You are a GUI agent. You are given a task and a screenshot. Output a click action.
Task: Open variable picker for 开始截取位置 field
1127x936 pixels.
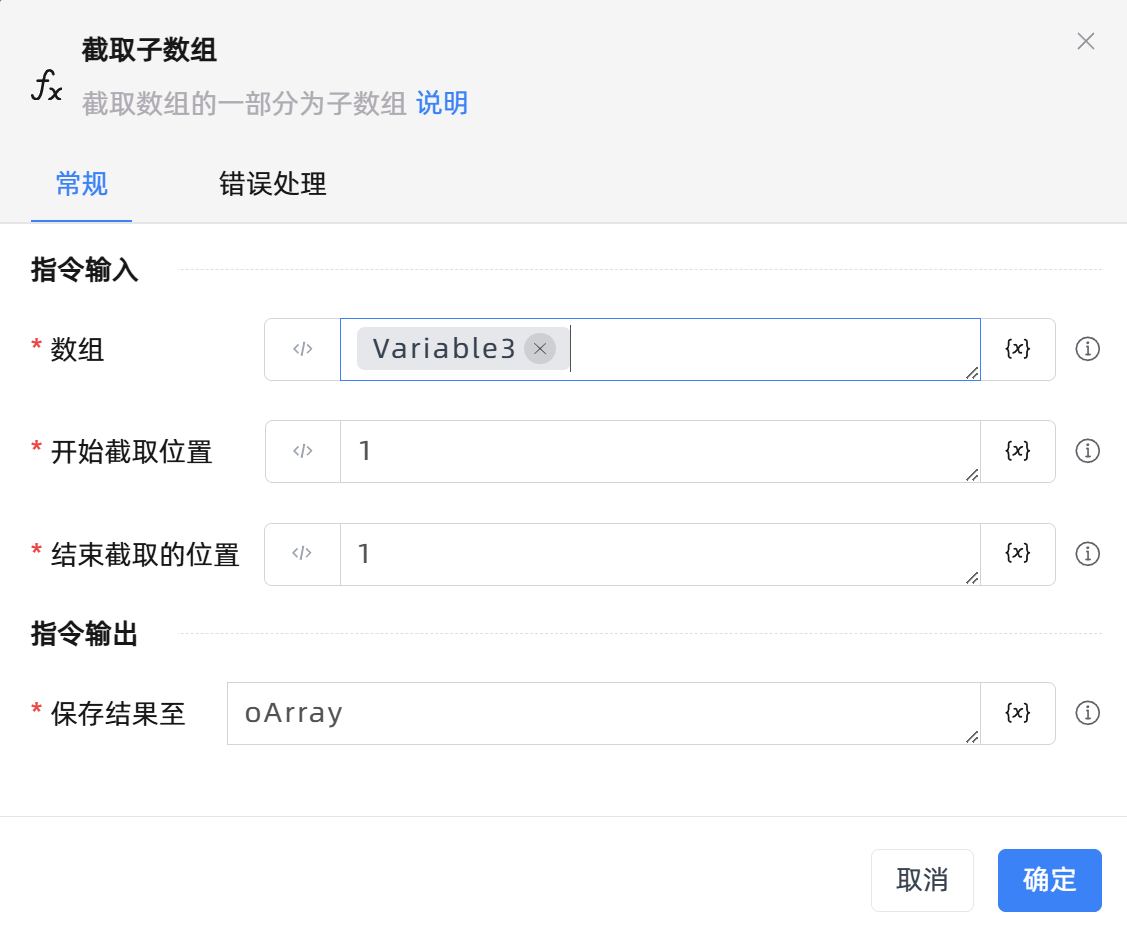pos(1017,452)
